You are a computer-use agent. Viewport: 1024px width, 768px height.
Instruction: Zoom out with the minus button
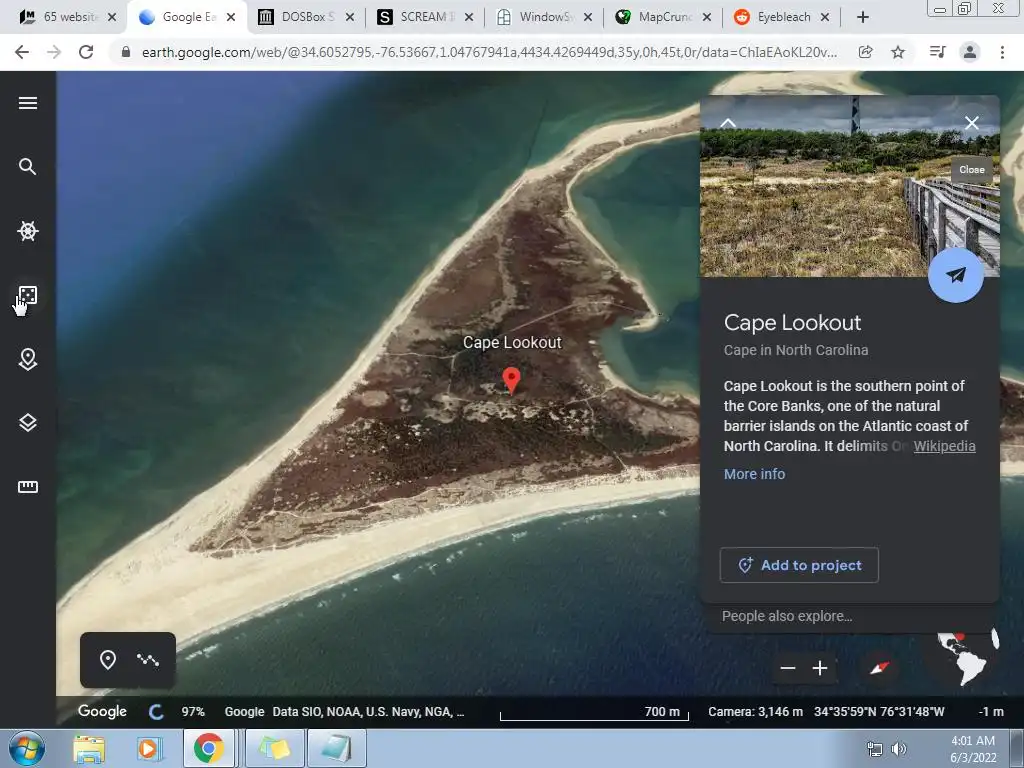pyautogui.click(x=788, y=668)
